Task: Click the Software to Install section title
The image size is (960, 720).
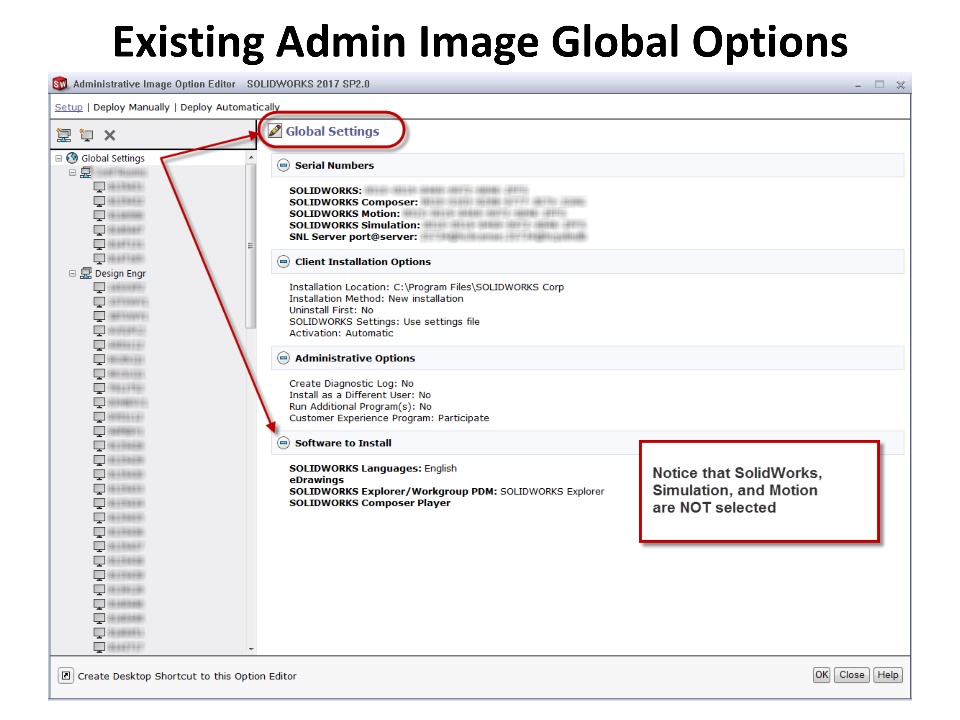Action: (x=343, y=443)
